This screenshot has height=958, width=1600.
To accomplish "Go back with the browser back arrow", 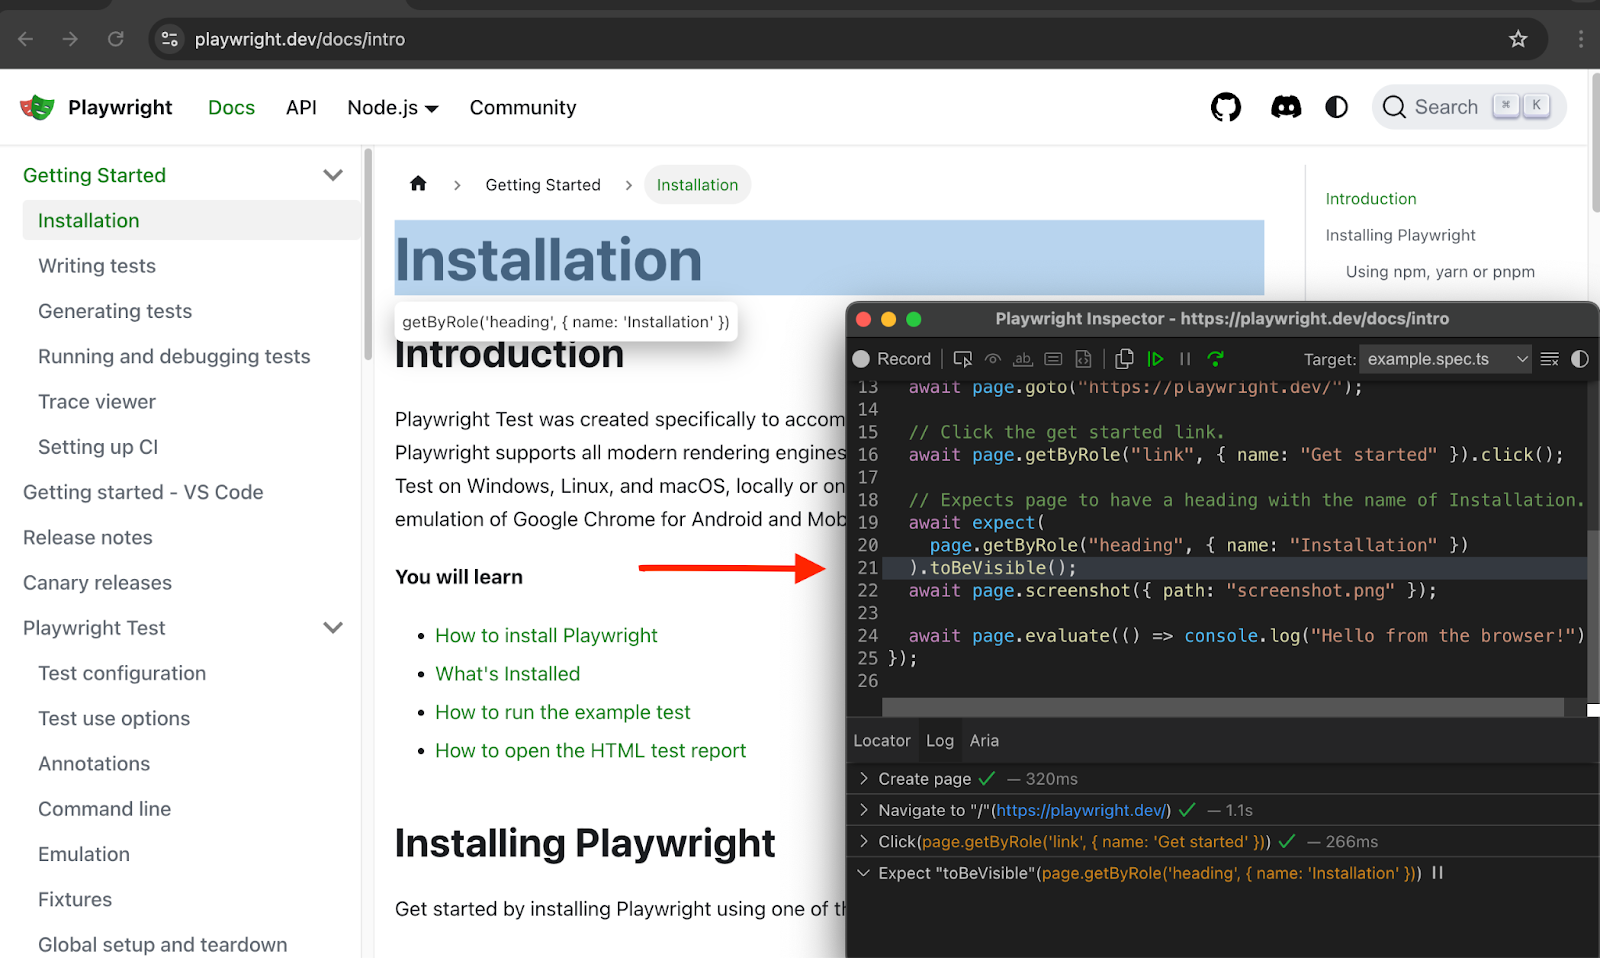I will coord(26,39).
